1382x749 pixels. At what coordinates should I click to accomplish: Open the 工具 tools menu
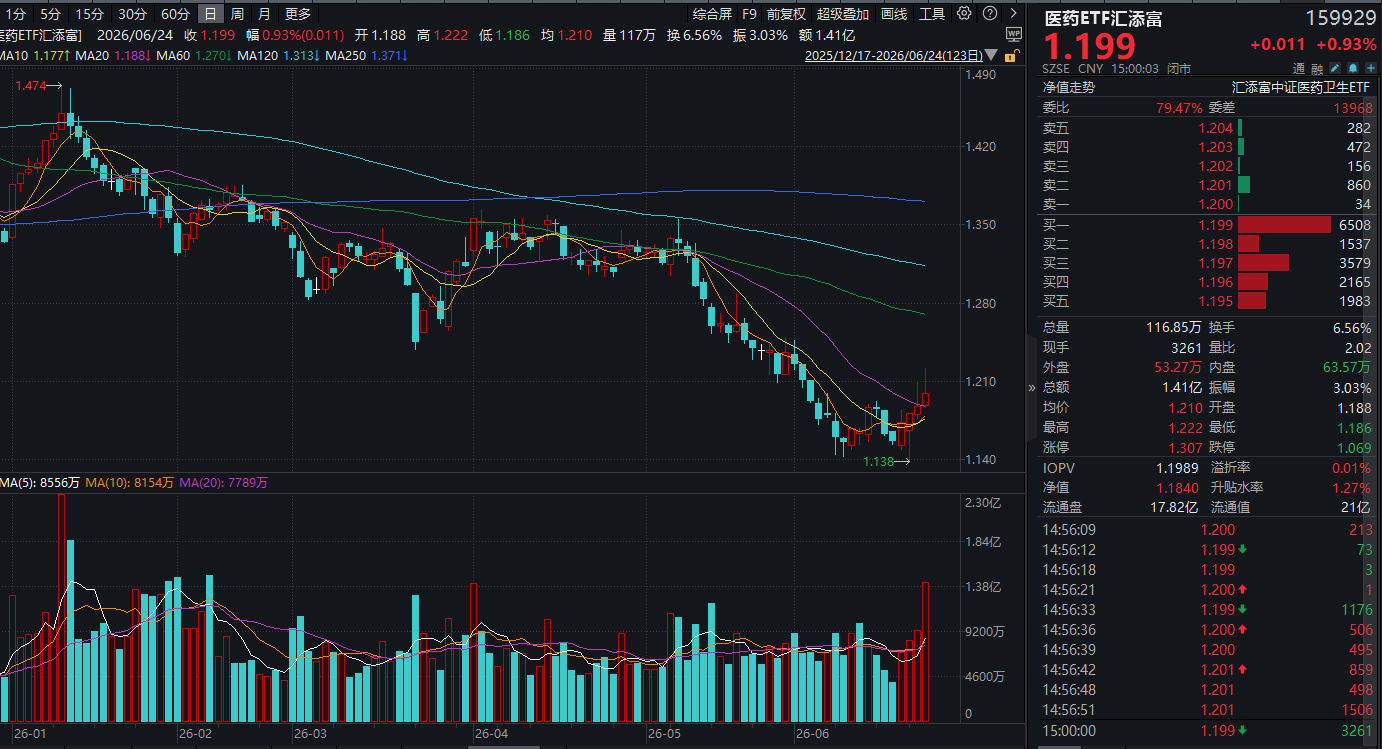[932, 14]
